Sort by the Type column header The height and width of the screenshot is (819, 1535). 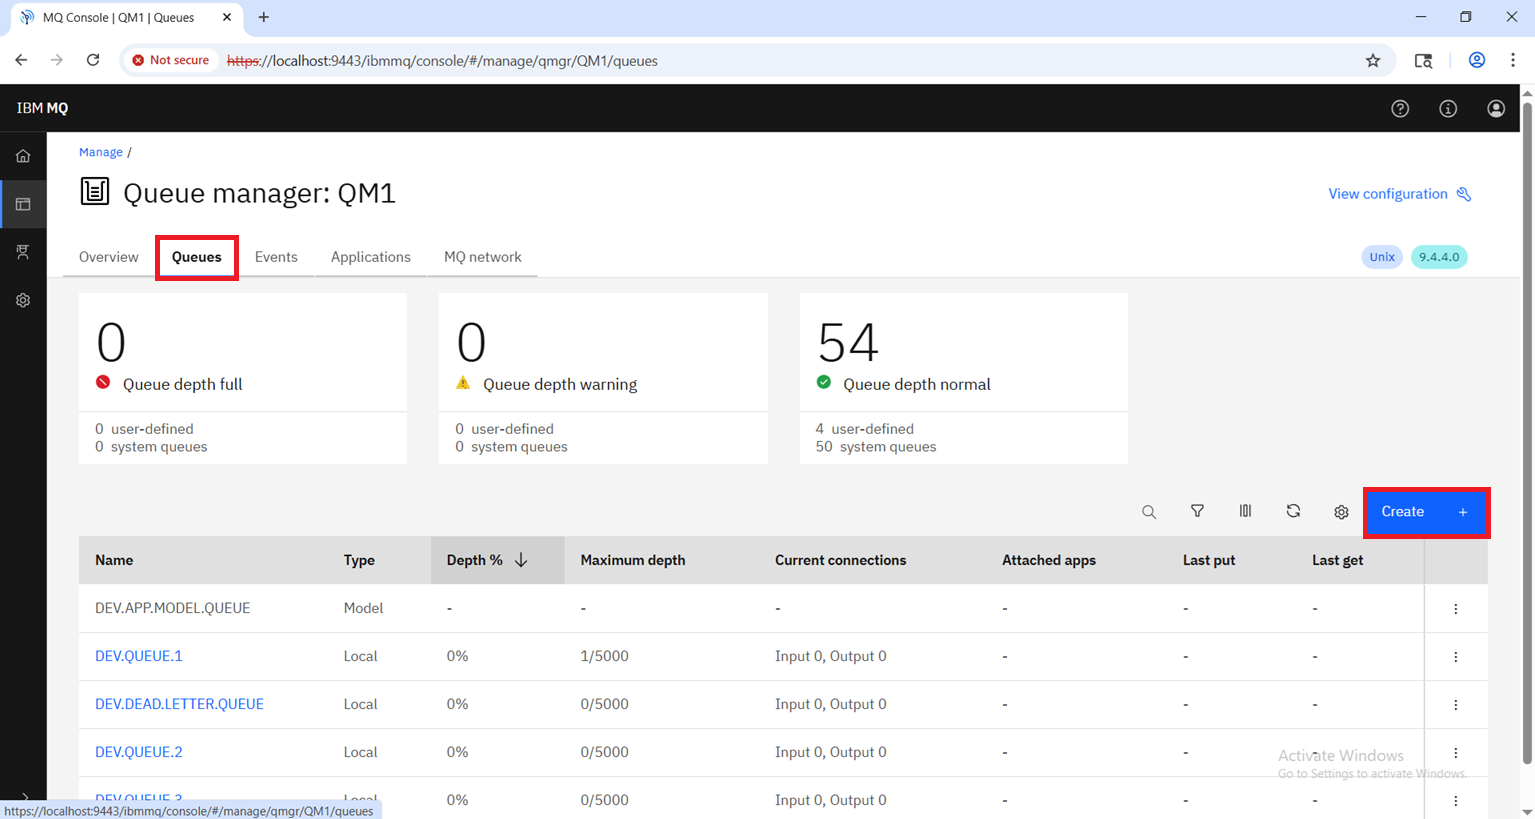point(359,560)
